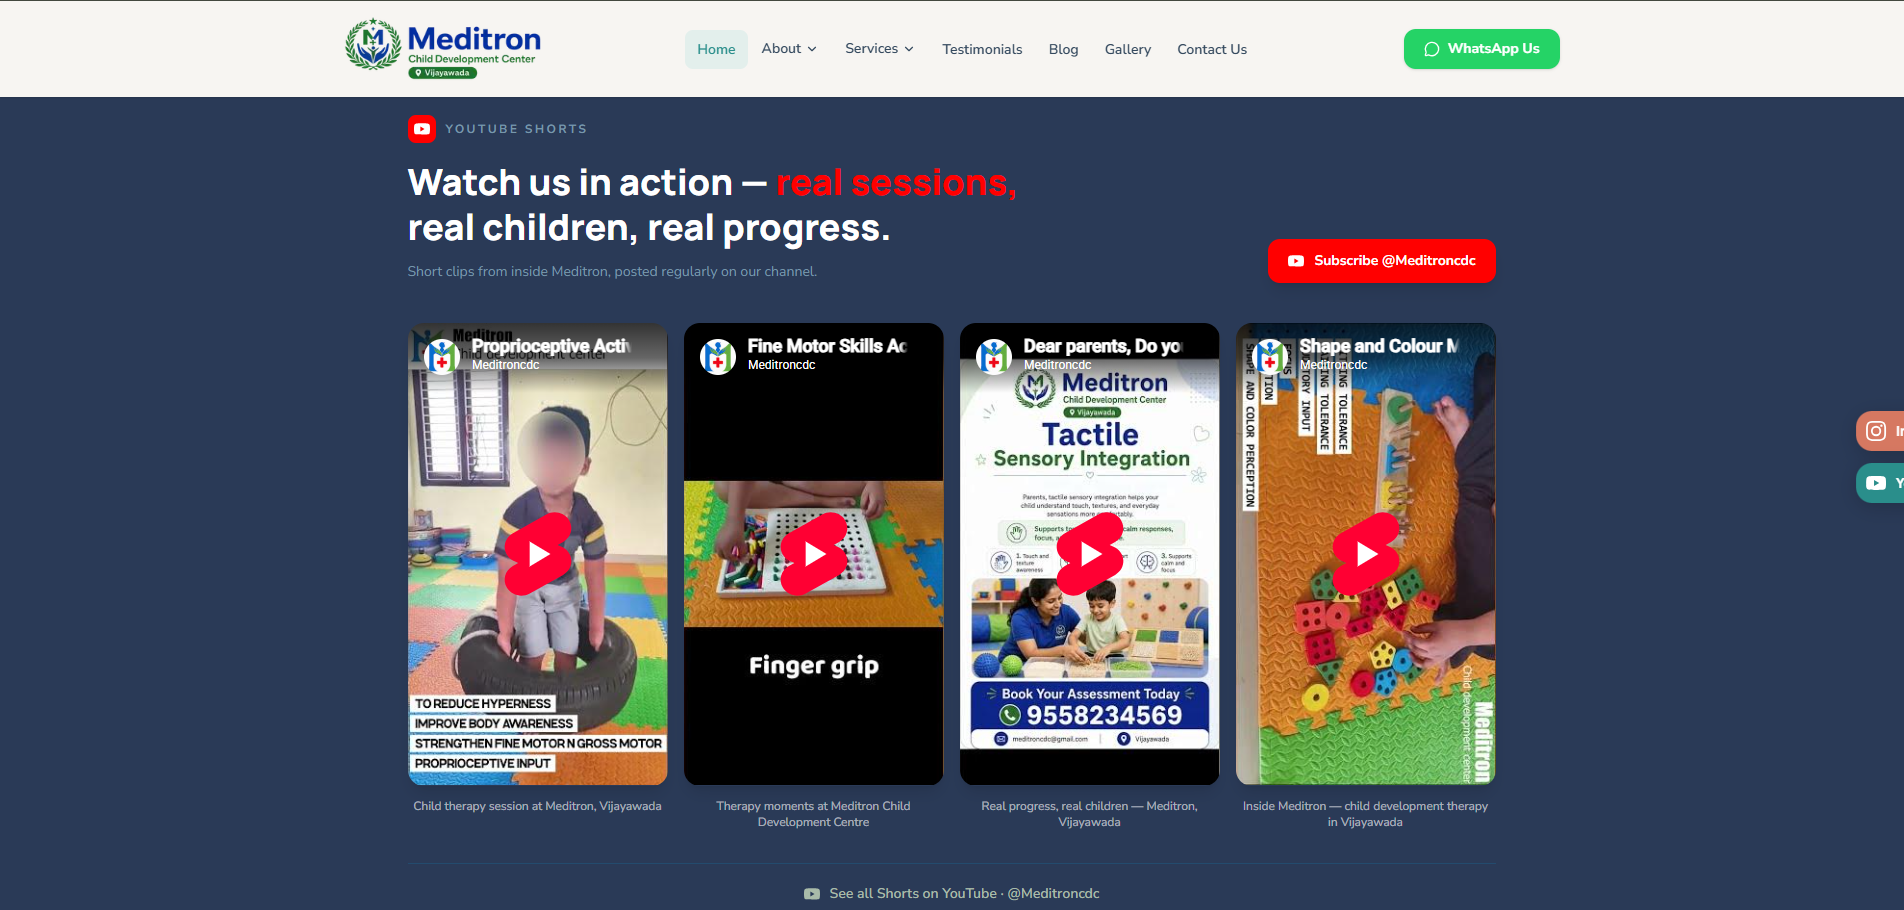Open the Proprioceptive Activity video title
This screenshot has width=1904, height=910.
click(x=551, y=346)
